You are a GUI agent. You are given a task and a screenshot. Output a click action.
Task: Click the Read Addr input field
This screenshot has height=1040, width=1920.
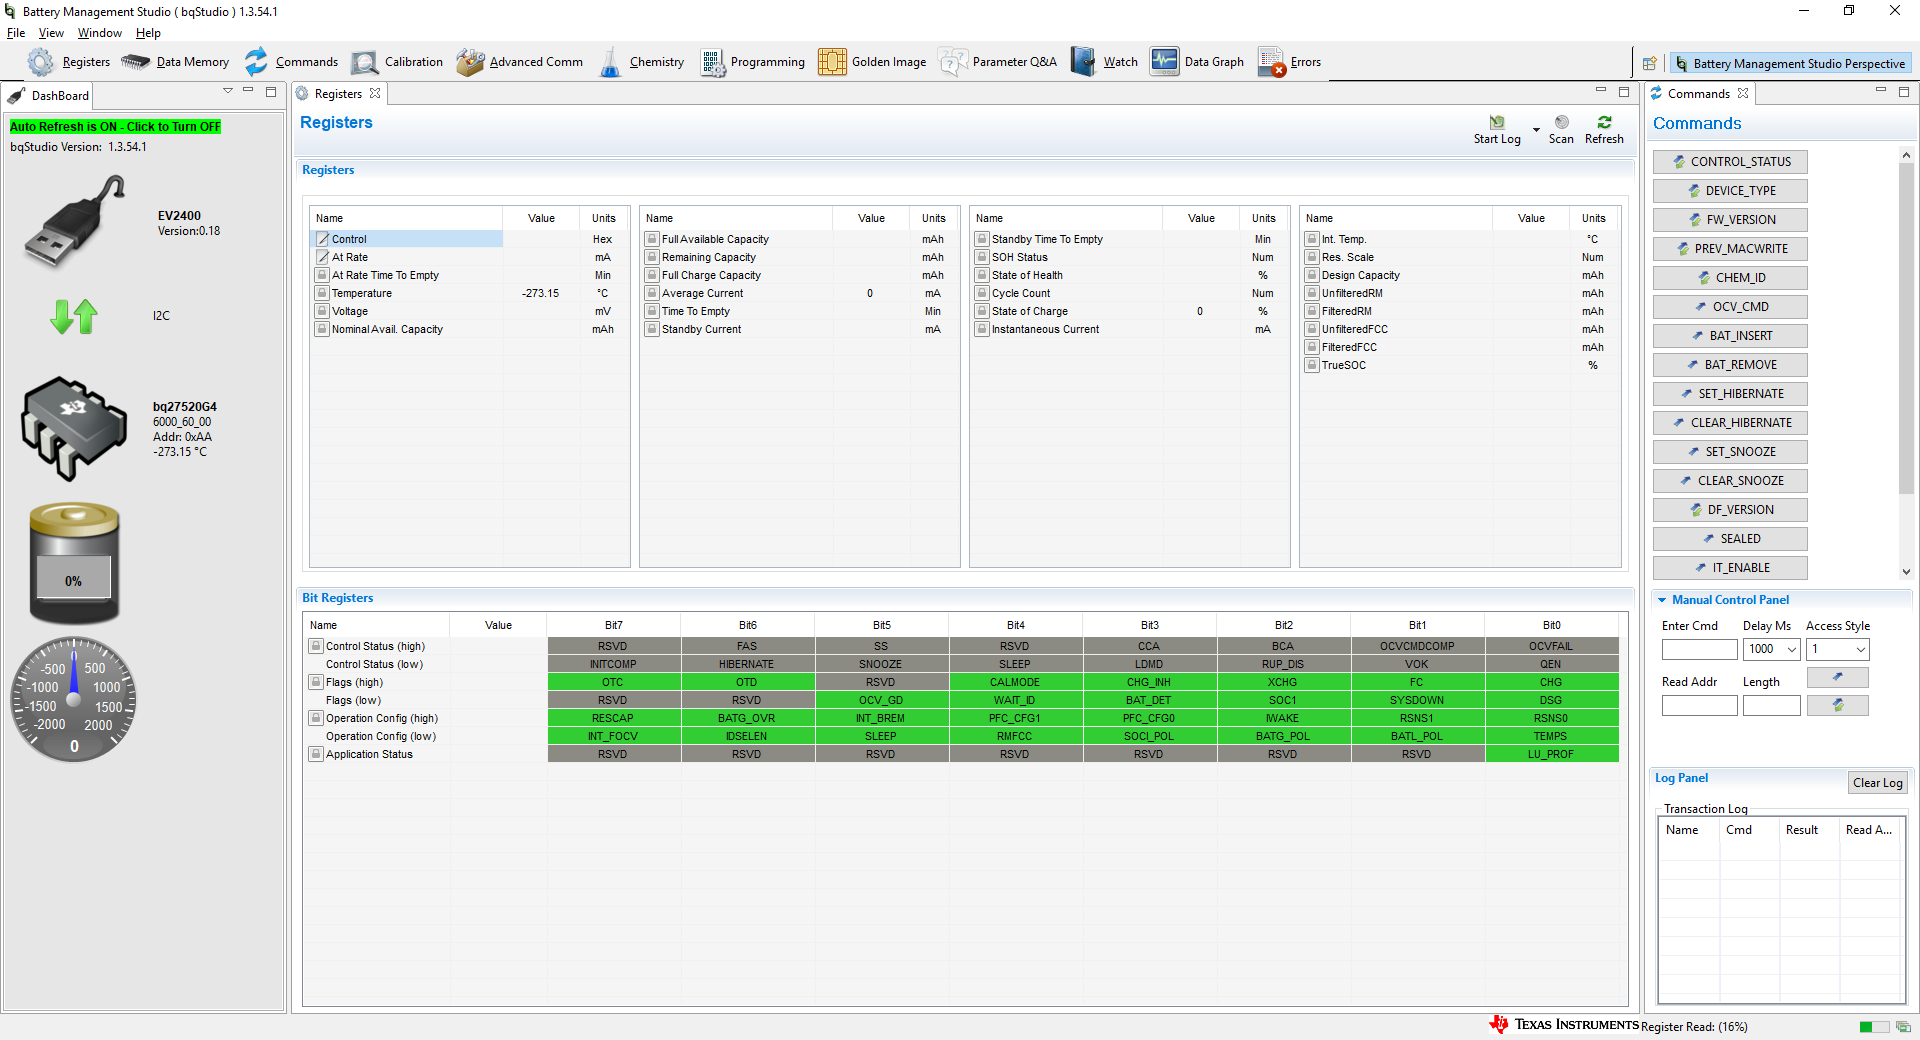pyautogui.click(x=1699, y=705)
